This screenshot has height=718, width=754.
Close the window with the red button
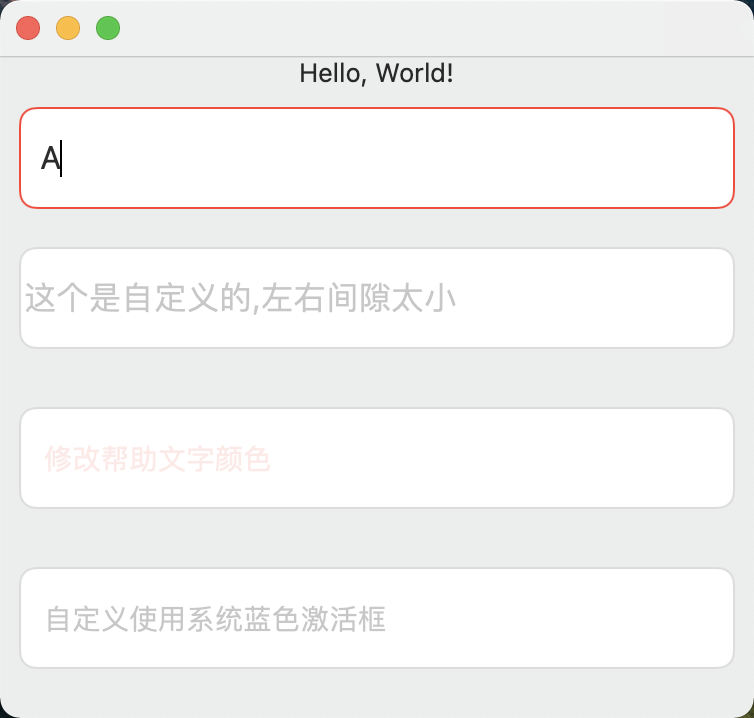pyautogui.click(x=28, y=28)
